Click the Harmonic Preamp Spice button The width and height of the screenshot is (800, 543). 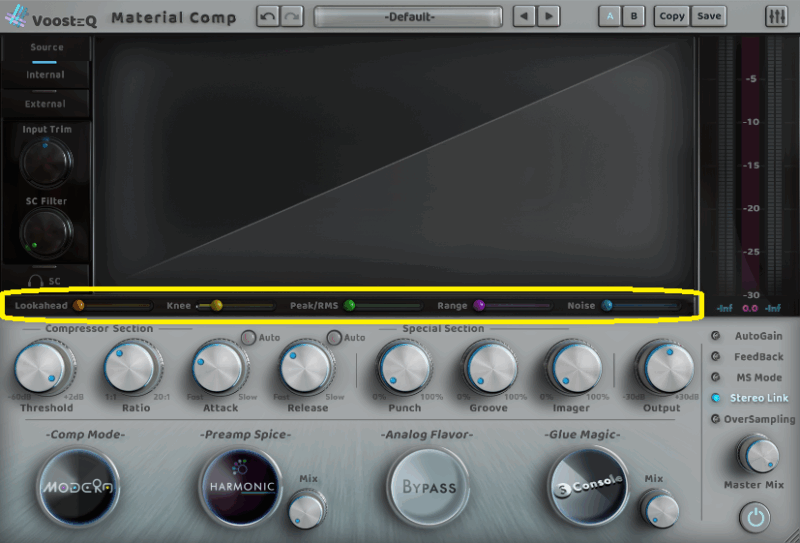coord(240,487)
